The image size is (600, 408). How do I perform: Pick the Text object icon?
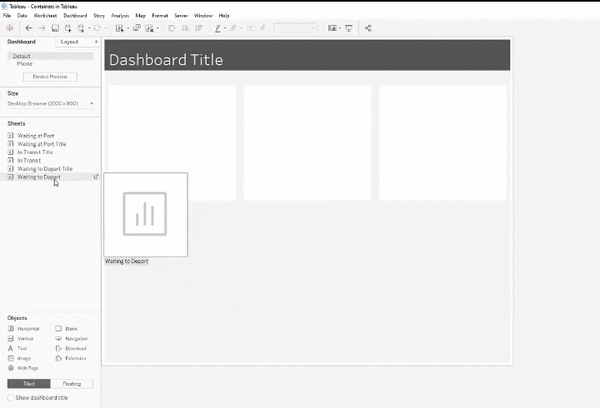click(x=10, y=348)
